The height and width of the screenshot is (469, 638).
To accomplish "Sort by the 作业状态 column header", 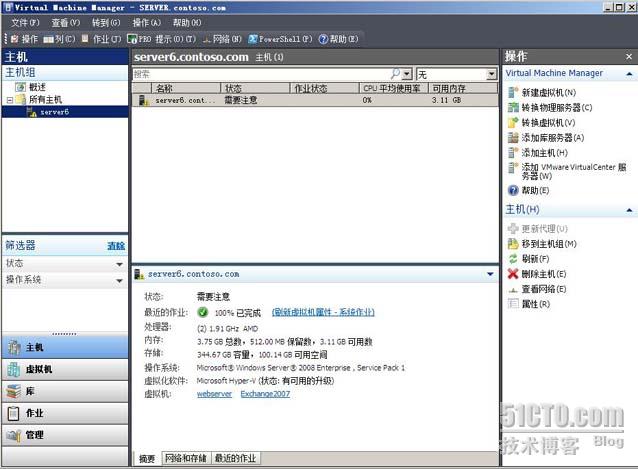I will [324, 88].
